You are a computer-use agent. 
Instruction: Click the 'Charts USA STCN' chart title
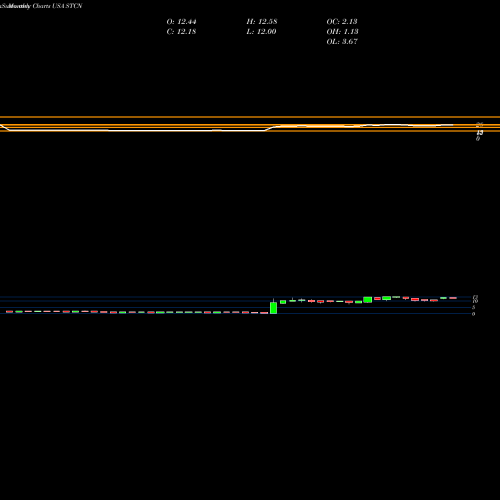click(x=57, y=6)
